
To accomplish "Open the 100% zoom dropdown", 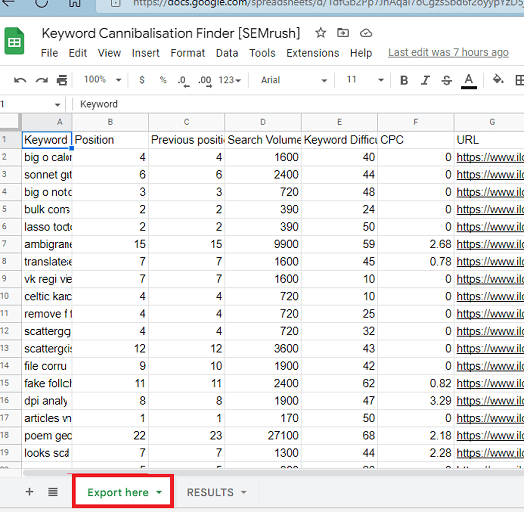I will point(102,80).
